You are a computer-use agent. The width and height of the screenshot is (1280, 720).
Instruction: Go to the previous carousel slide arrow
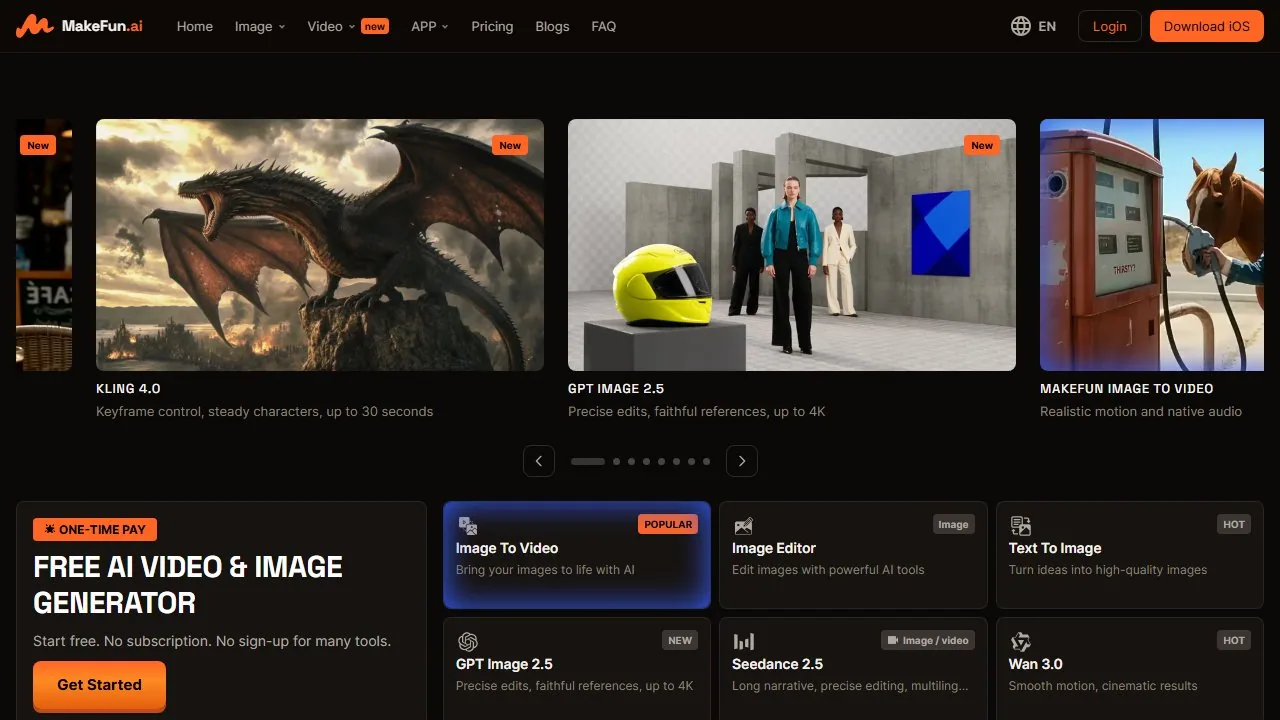pyautogui.click(x=539, y=461)
